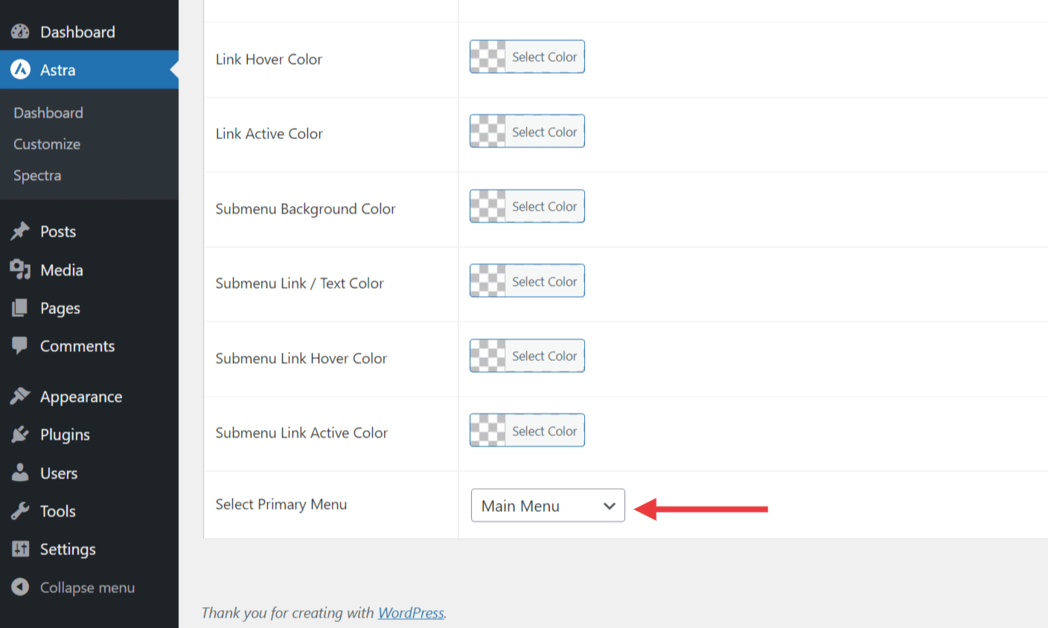Click the Tools wrench icon
The height and width of the screenshot is (628, 1048).
tap(20, 511)
